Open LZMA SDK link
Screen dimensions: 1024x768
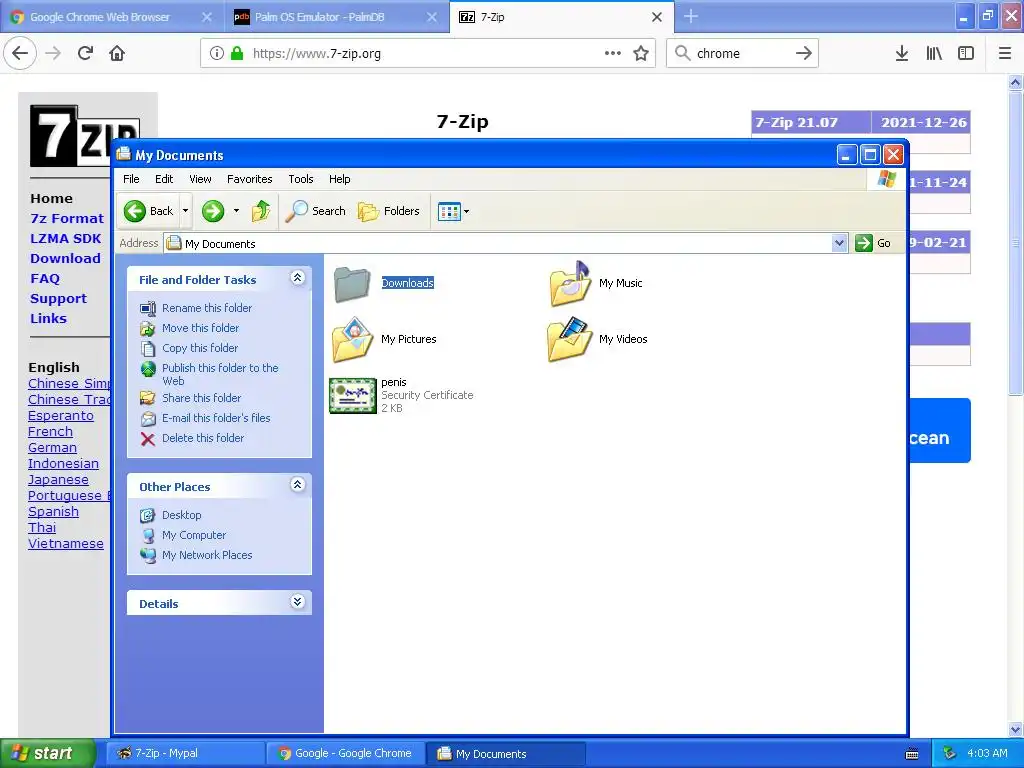(x=65, y=238)
